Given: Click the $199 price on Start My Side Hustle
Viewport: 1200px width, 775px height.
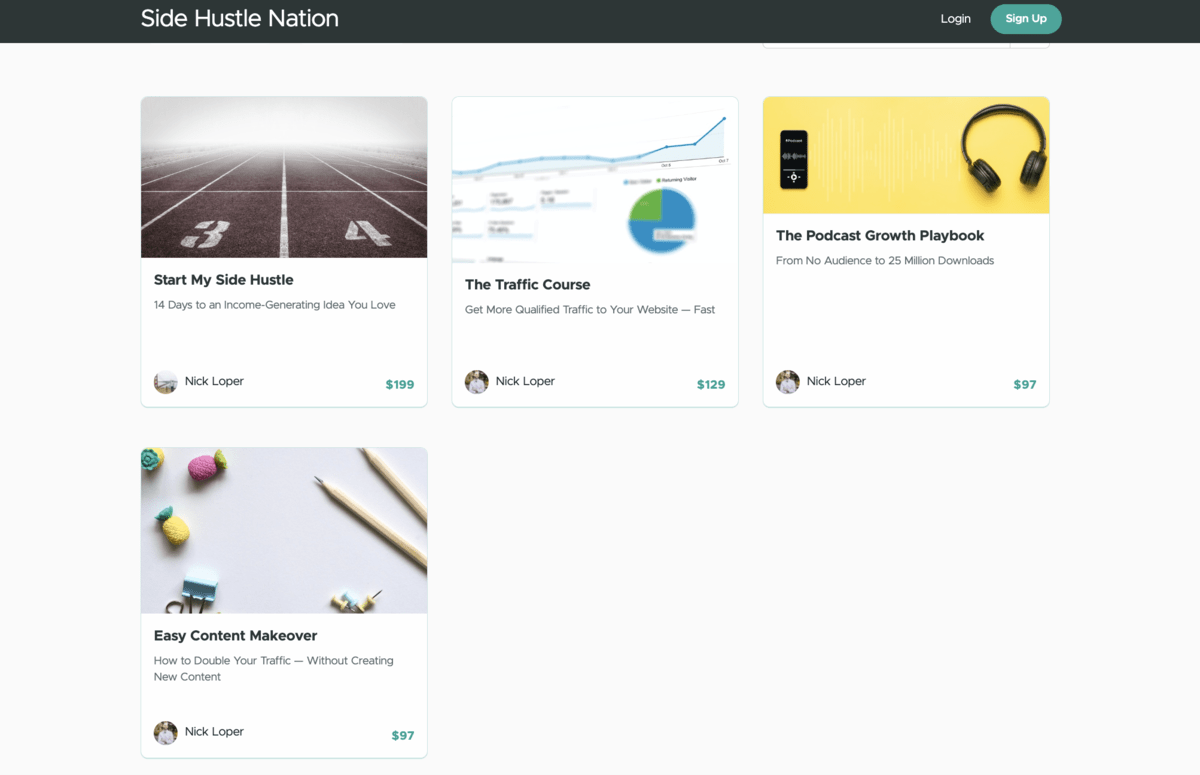Looking at the screenshot, I should click(399, 385).
